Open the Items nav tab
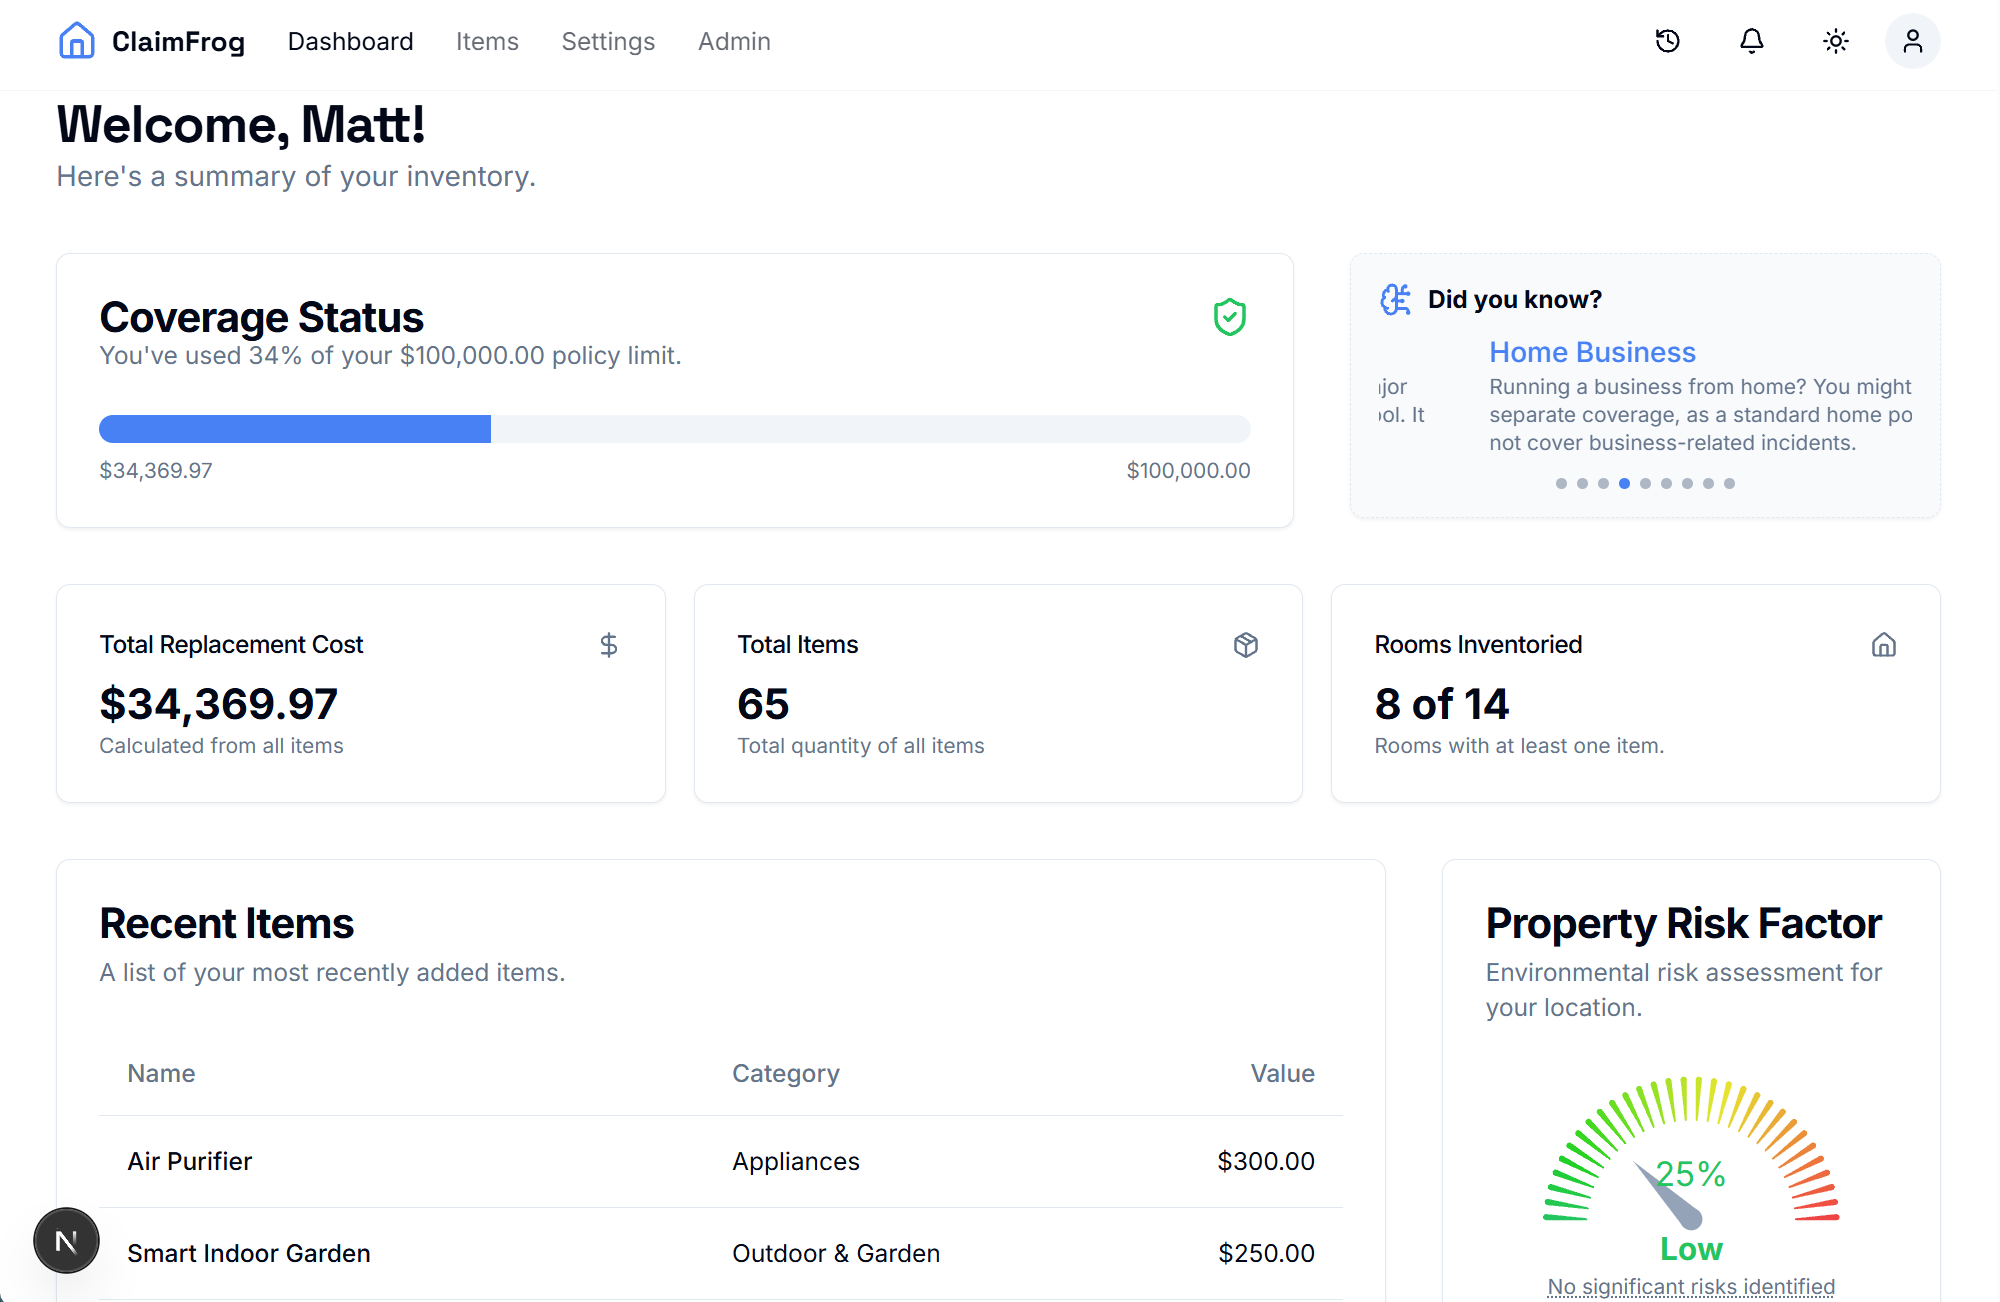Image resolution: width=2000 pixels, height=1302 pixels. tap(487, 41)
